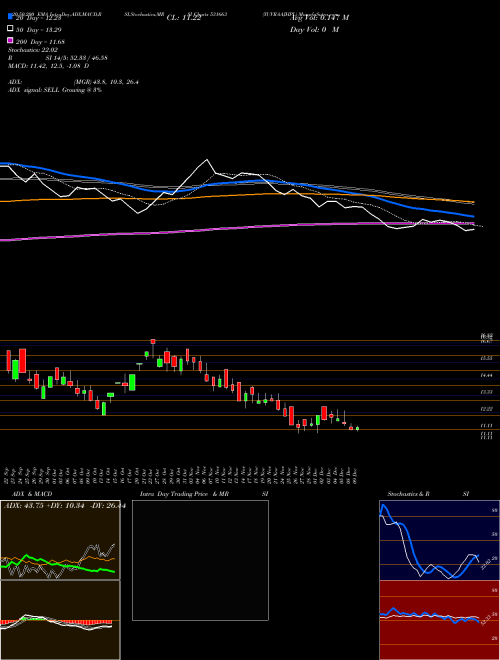
Task: Click the 'Stochastics: 22.02' reading
Action: [32, 50]
